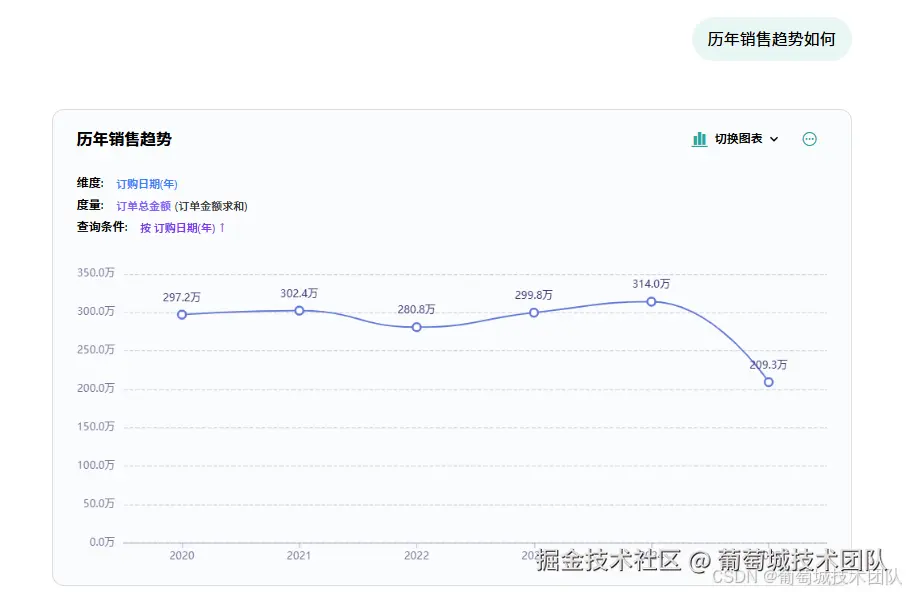Click the 299.8万 value label
This screenshot has height=592, width=906.
pos(533,295)
